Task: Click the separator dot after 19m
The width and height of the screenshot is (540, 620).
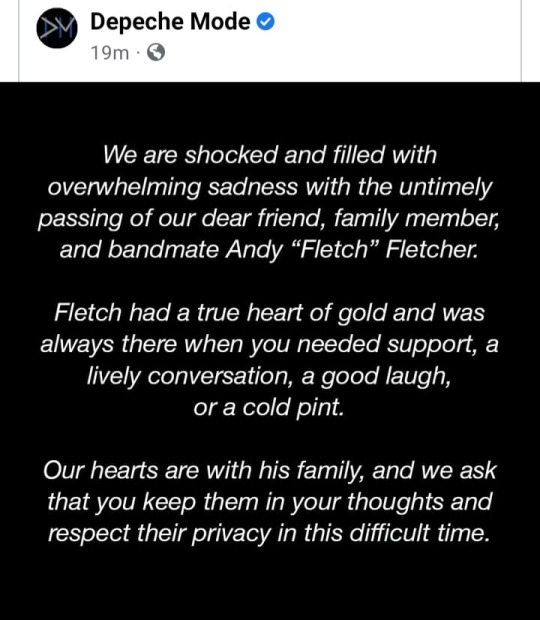Action: [138, 53]
